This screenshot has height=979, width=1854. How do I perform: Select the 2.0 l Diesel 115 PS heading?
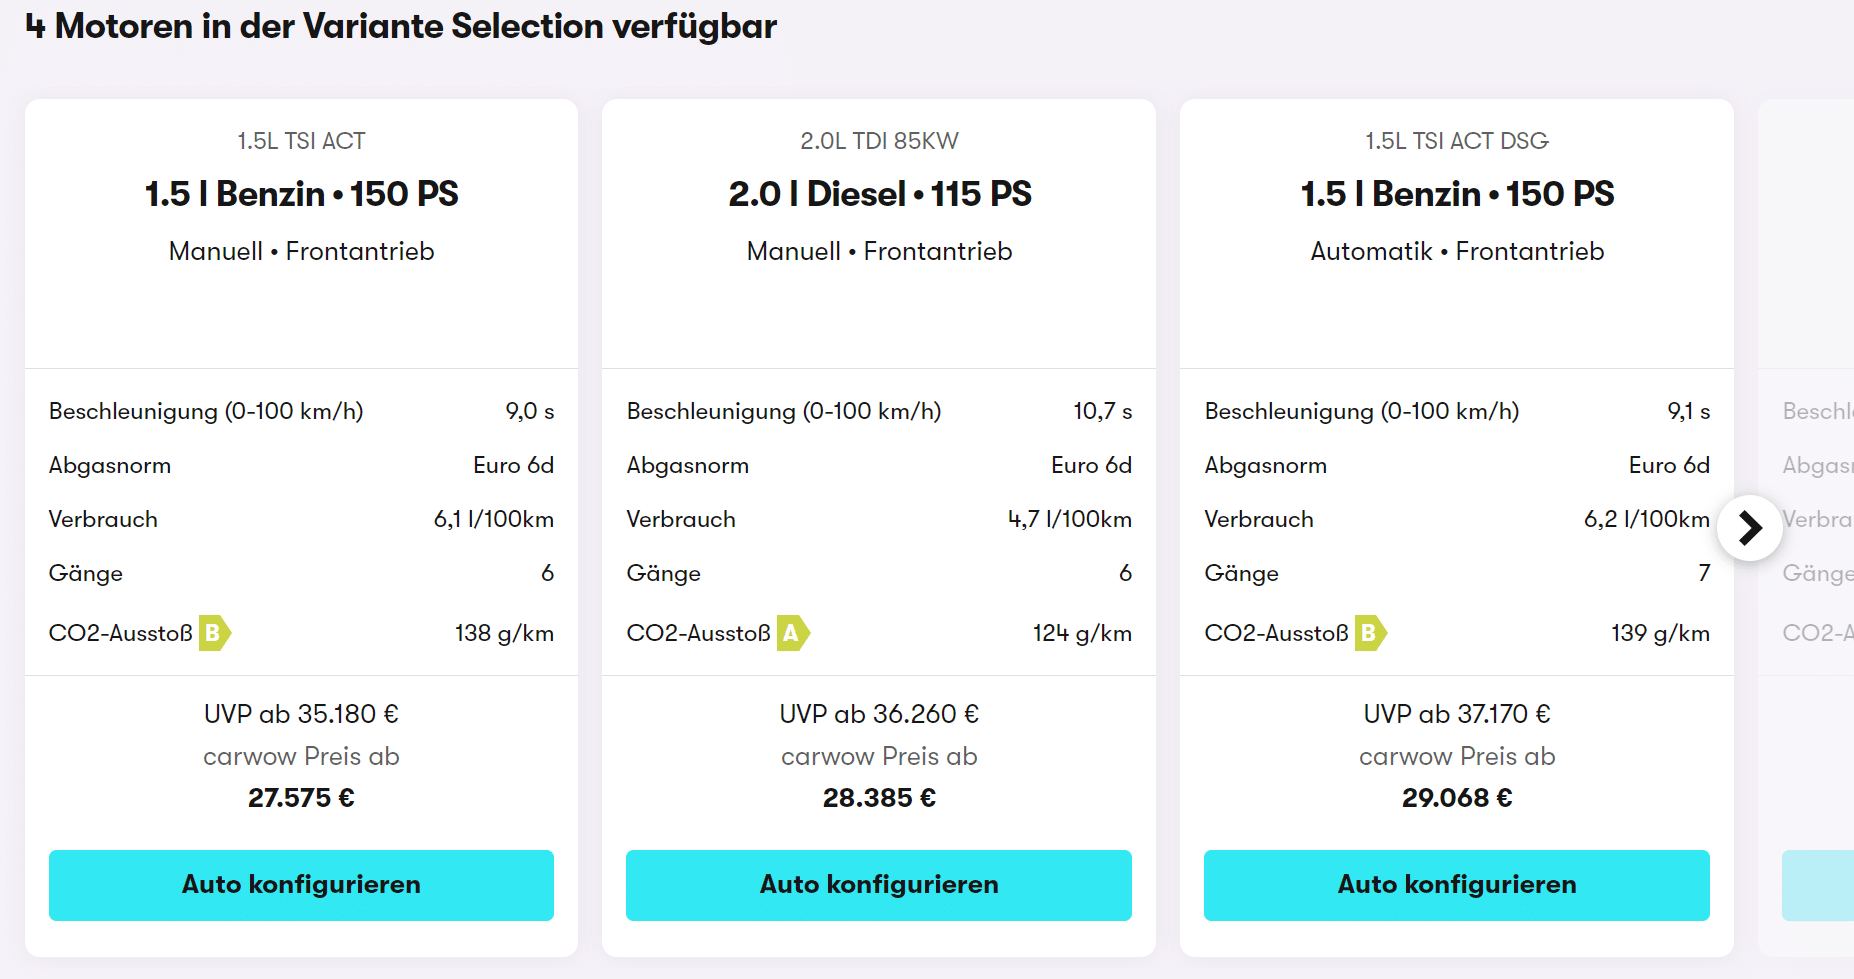point(880,194)
